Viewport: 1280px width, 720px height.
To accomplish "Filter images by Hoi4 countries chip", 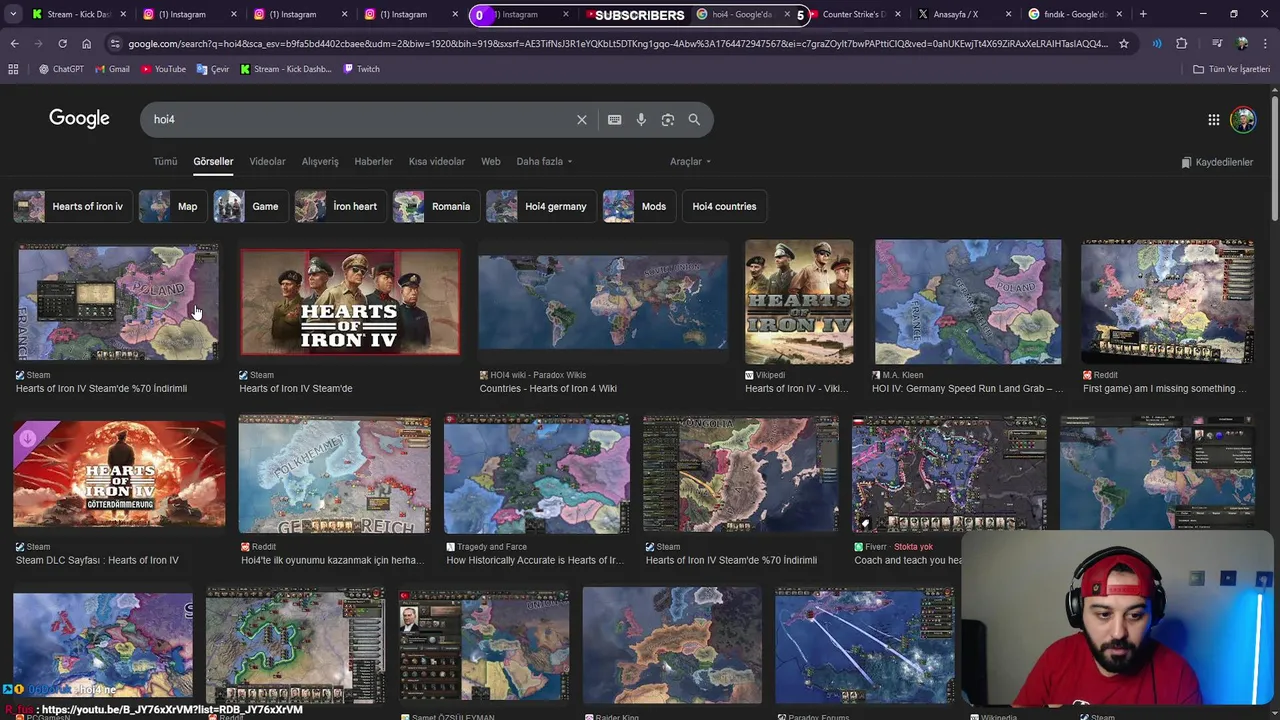I will point(724,206).
